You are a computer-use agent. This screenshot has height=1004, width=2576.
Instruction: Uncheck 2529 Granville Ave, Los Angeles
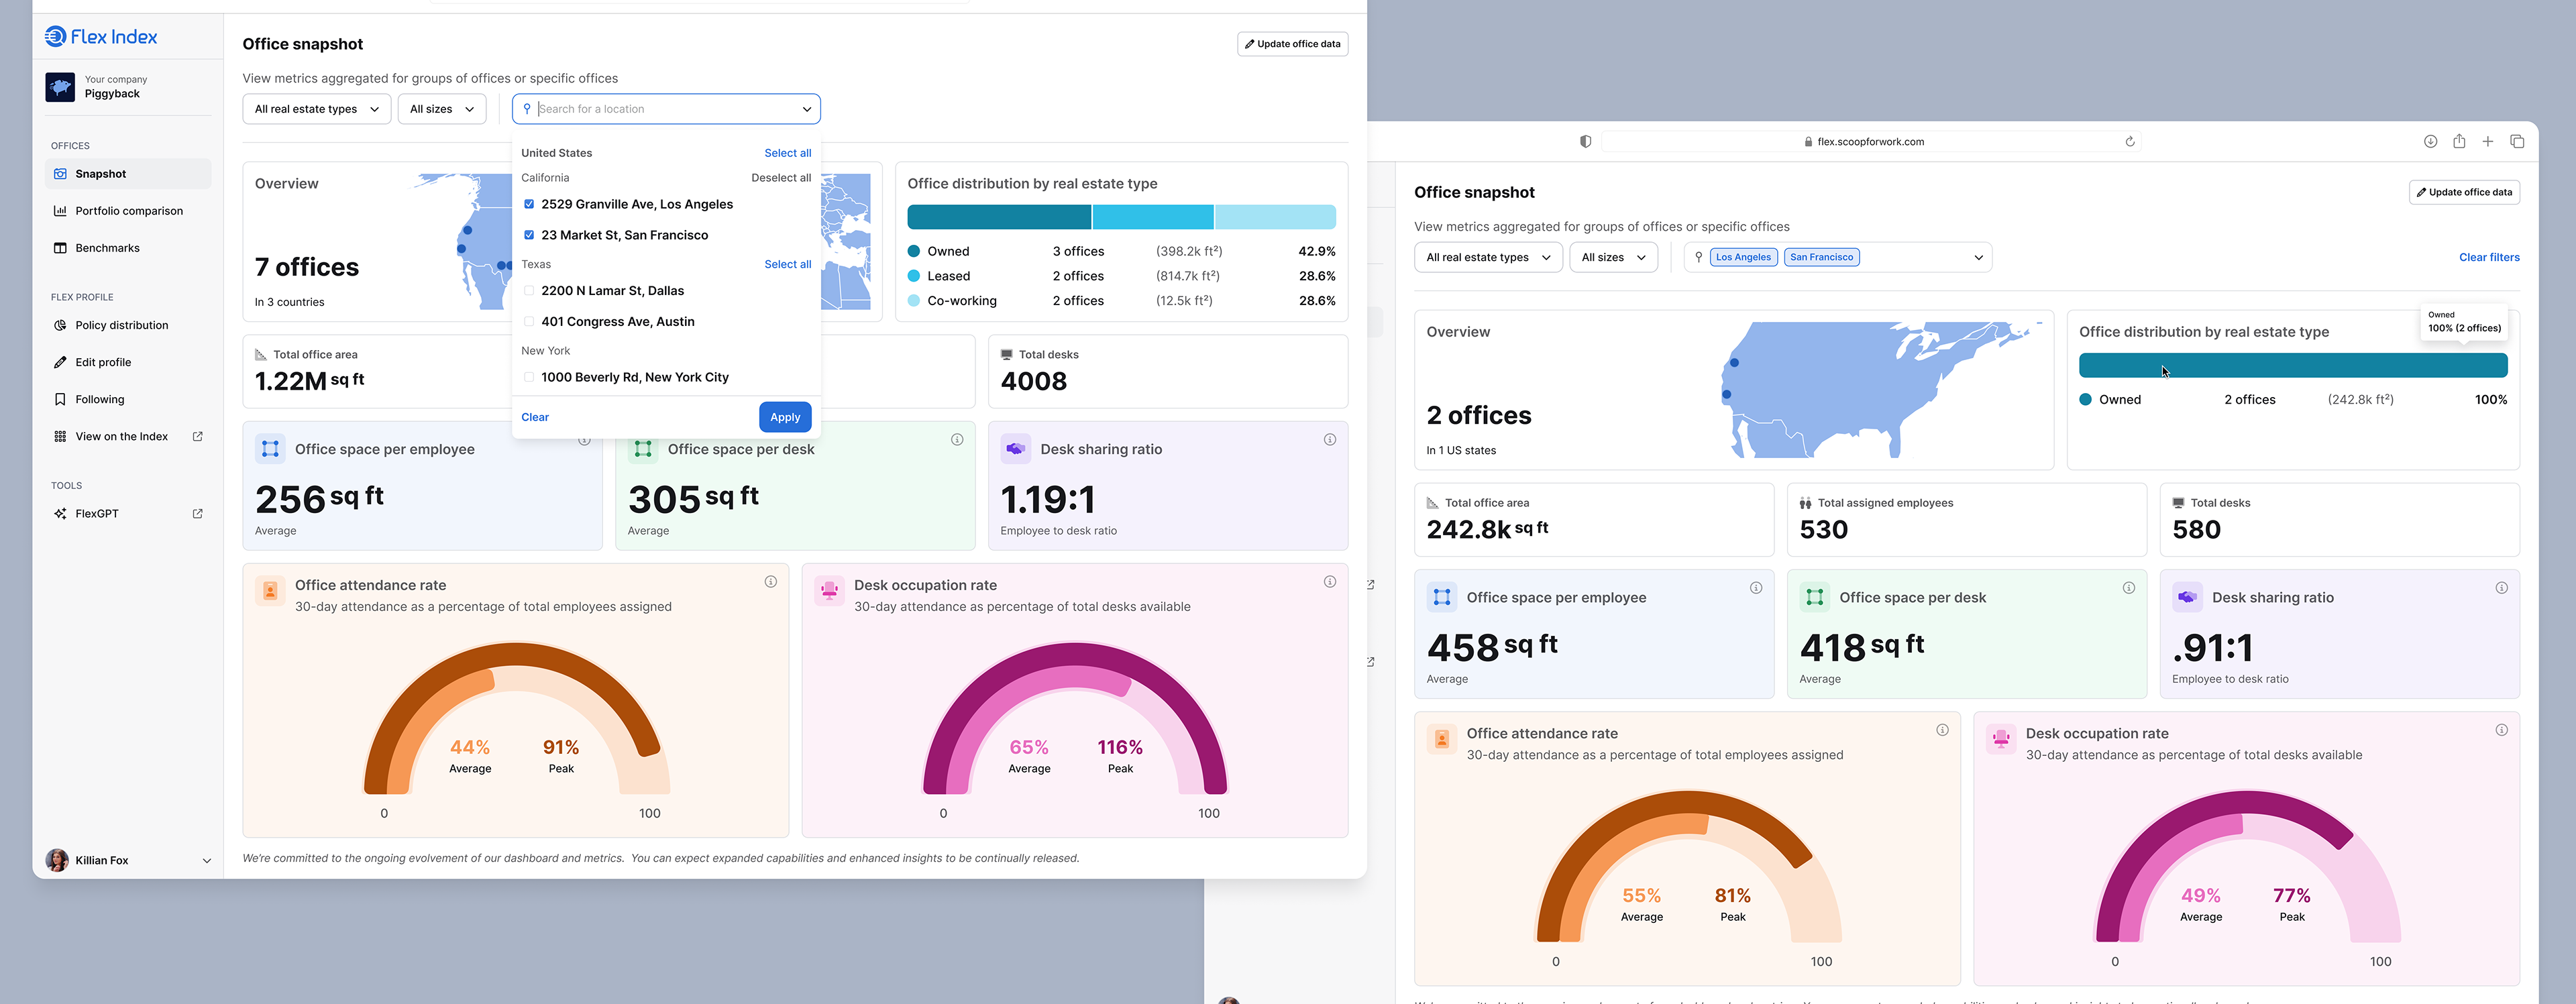pyautogui.click(x=529, y=204)
